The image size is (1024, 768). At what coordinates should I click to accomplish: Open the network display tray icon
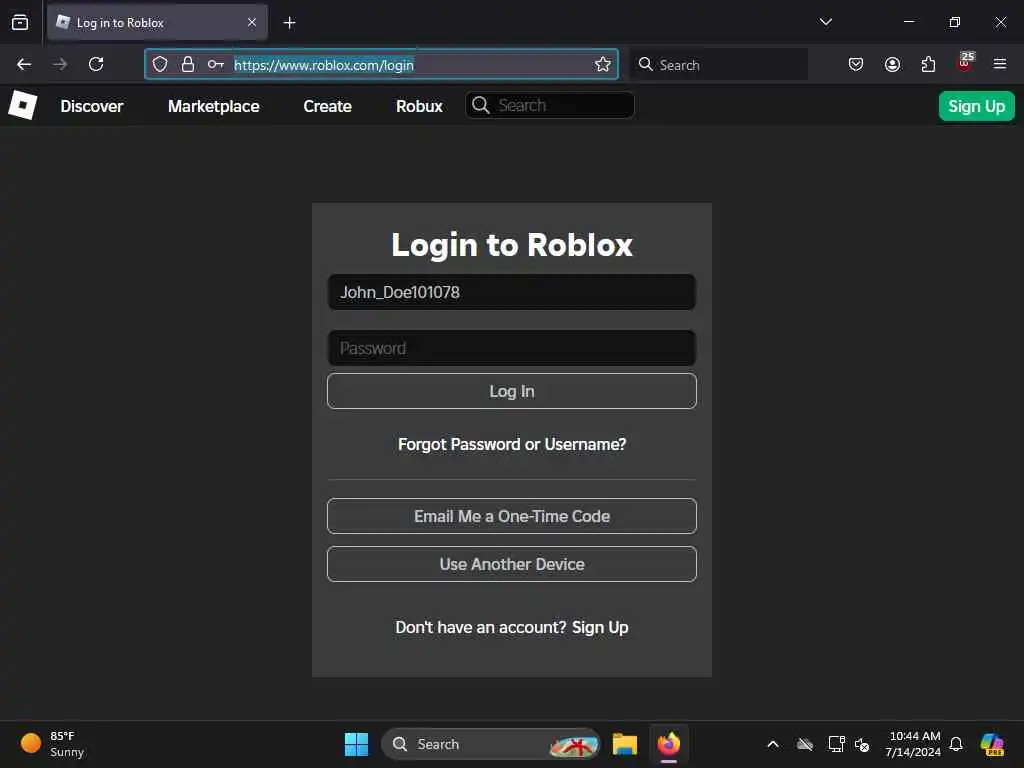pos(837,744)
